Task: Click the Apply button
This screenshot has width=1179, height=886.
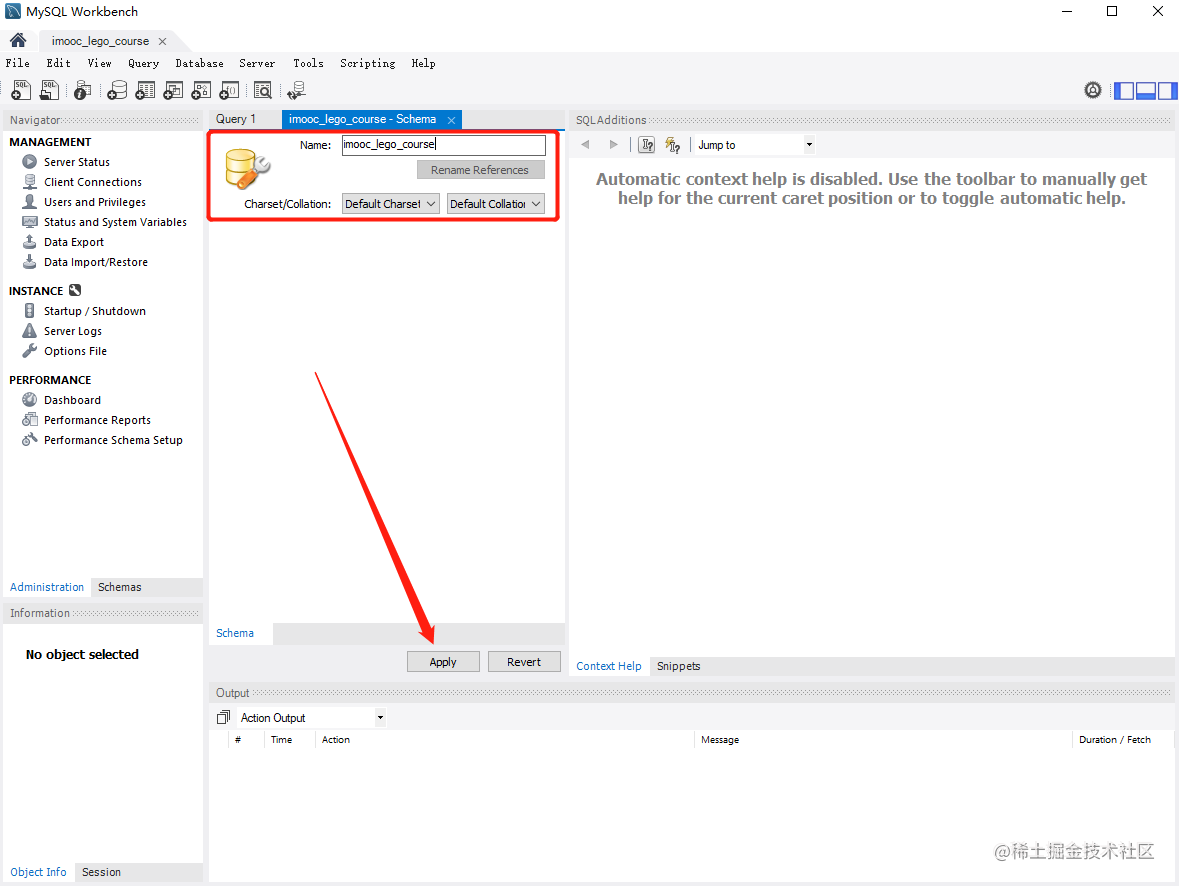Action: (x=443, y=662)
